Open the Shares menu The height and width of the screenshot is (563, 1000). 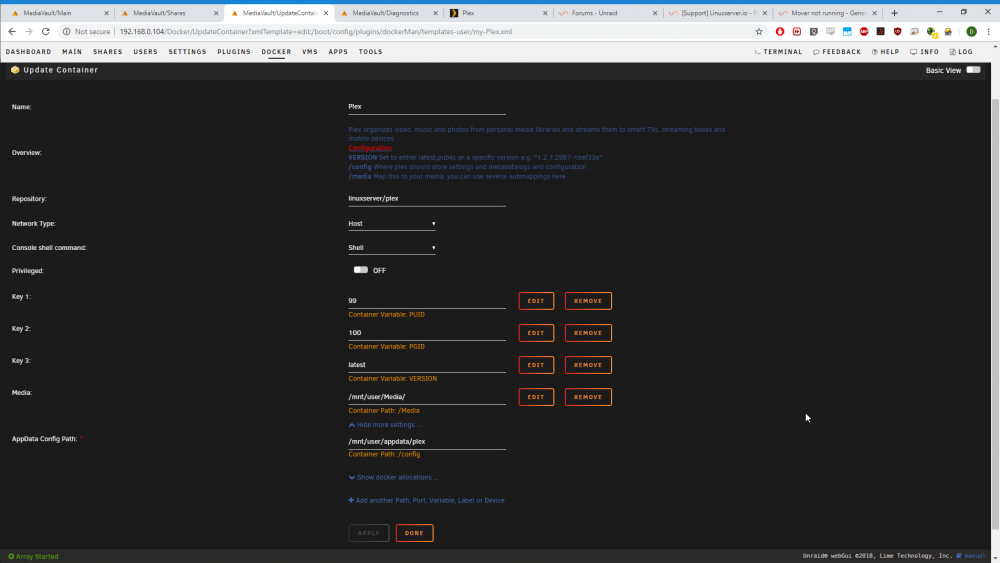[x=108, y=52]
